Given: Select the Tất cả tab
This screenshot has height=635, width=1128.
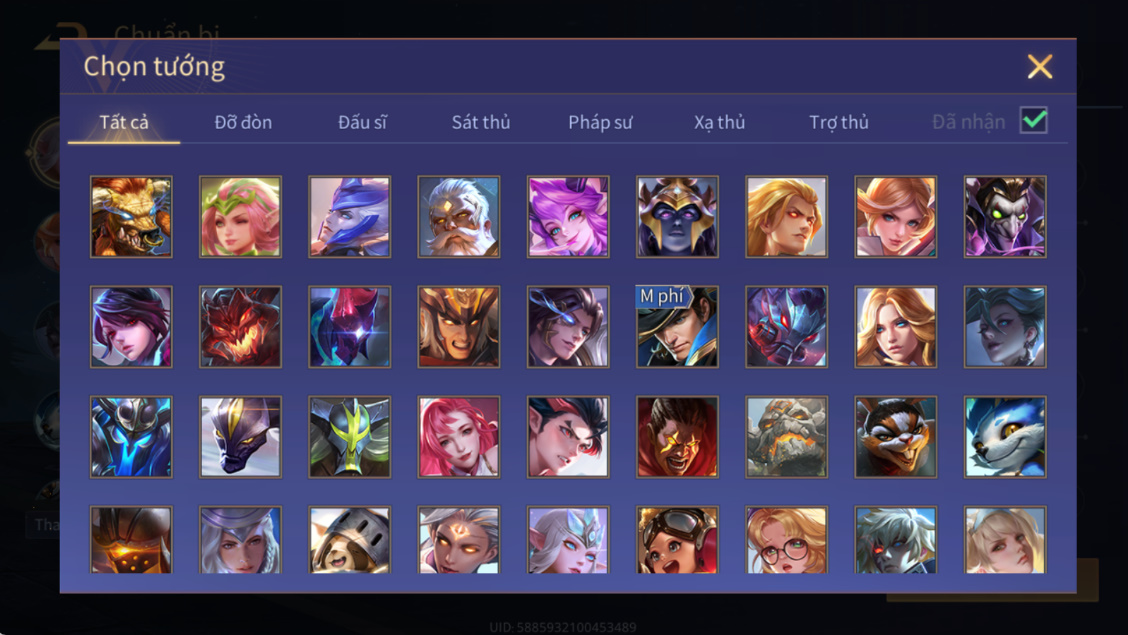Looking at the screenshot, I should click(x=124, y=122).
